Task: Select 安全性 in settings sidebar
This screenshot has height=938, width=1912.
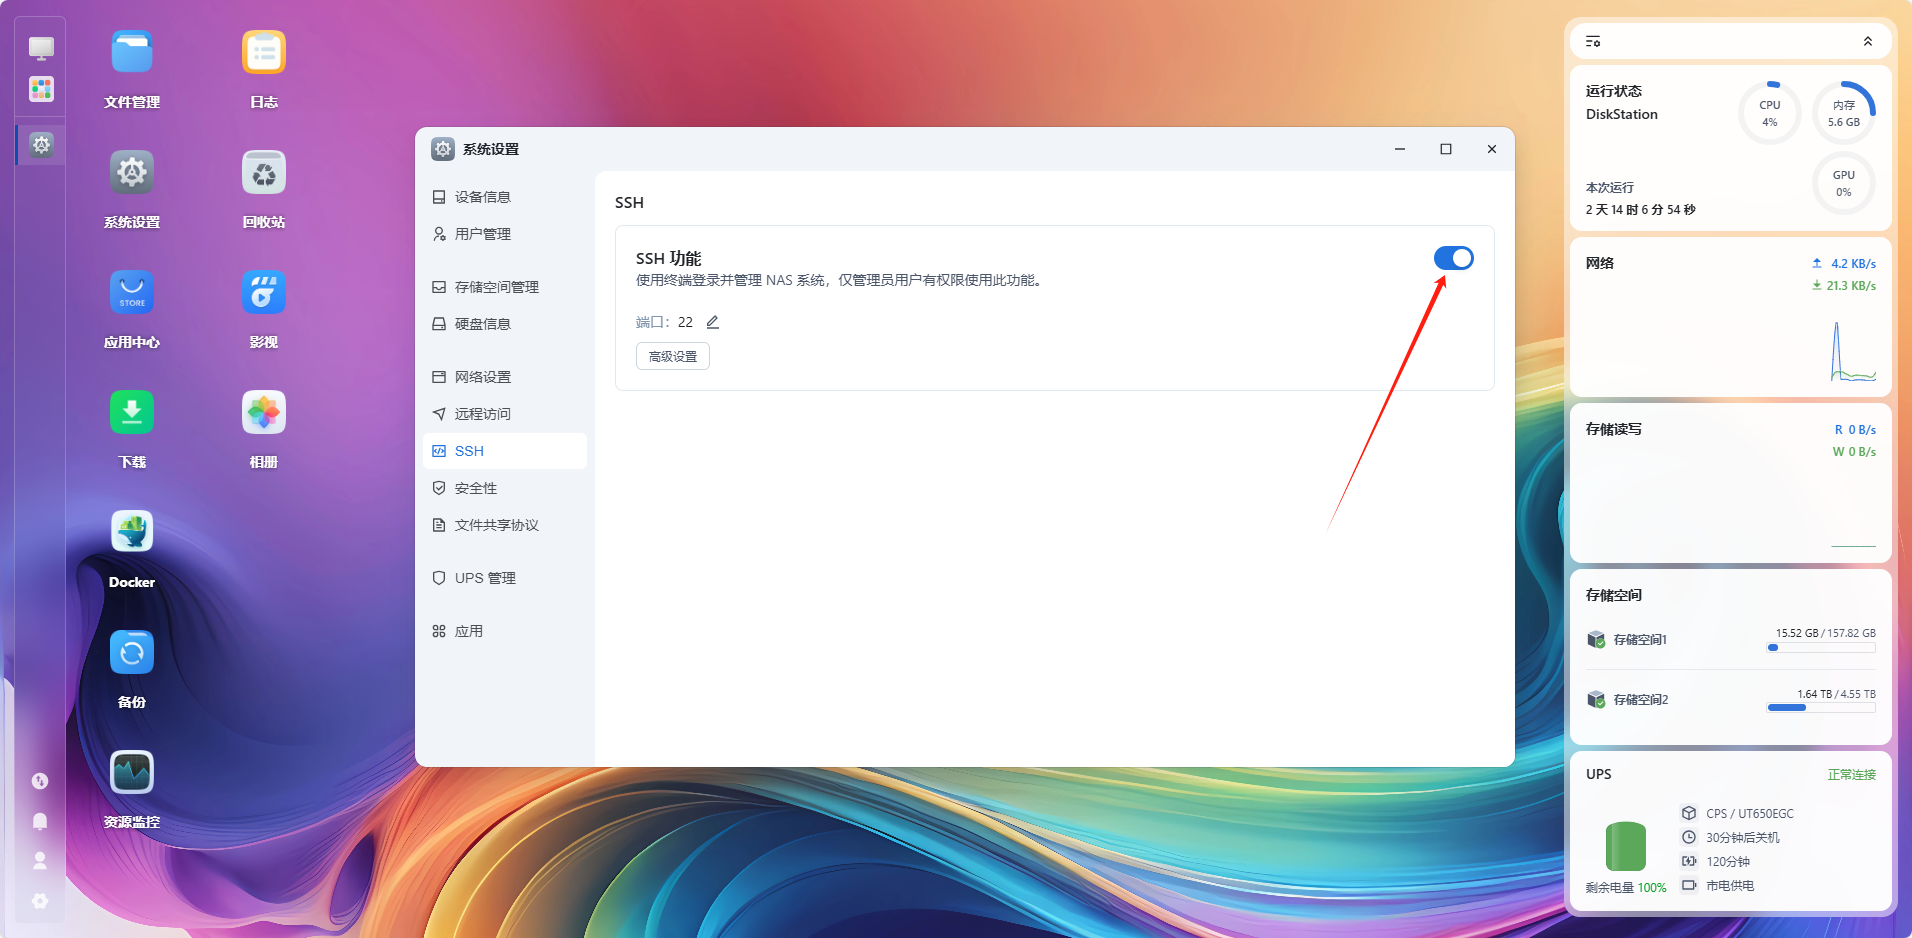Action: [x=476, y=488]
